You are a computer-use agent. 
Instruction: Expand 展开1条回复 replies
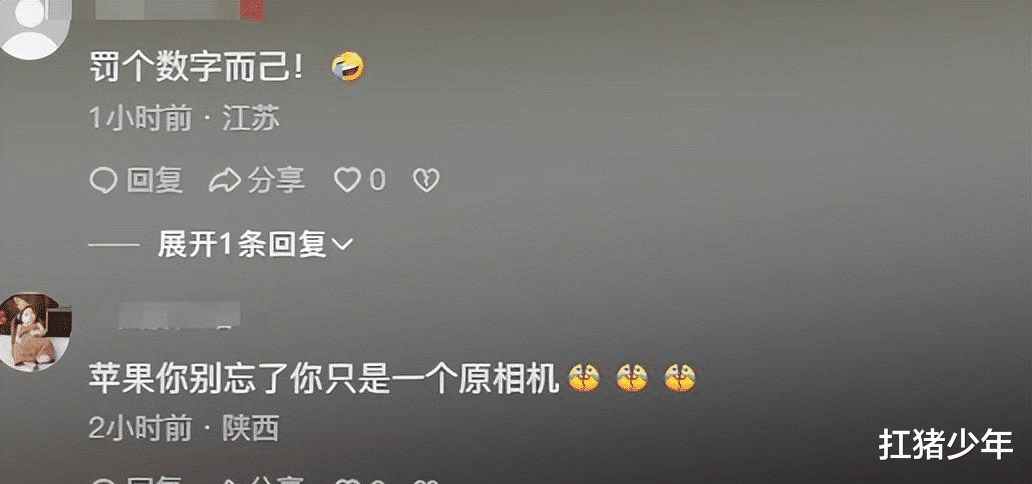(x=242, y=246)
